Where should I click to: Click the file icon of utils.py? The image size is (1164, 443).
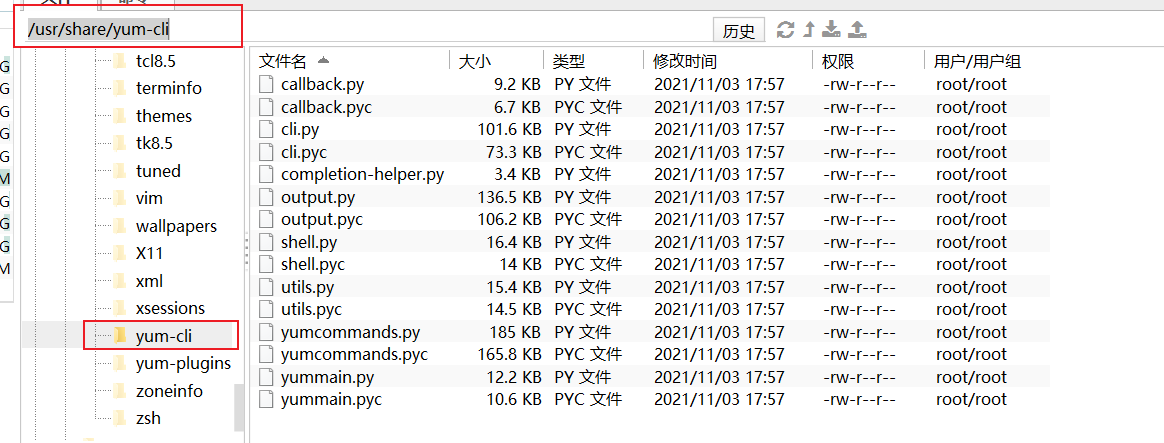(x=266, y=287)
